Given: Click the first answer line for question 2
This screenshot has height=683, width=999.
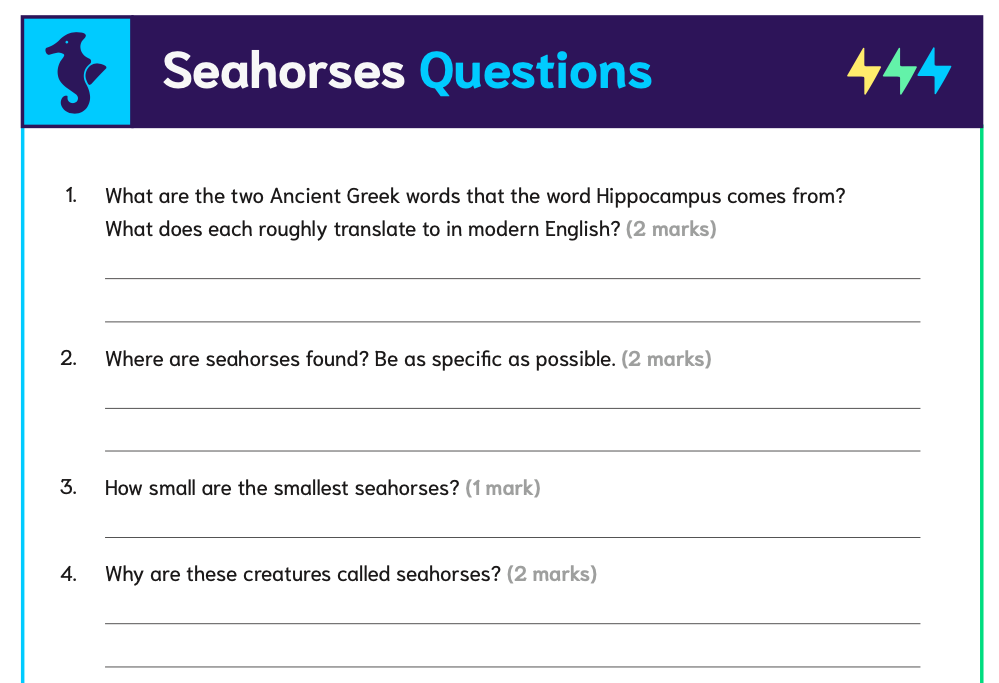Looking at the screenshot, I should click(512, 407).
